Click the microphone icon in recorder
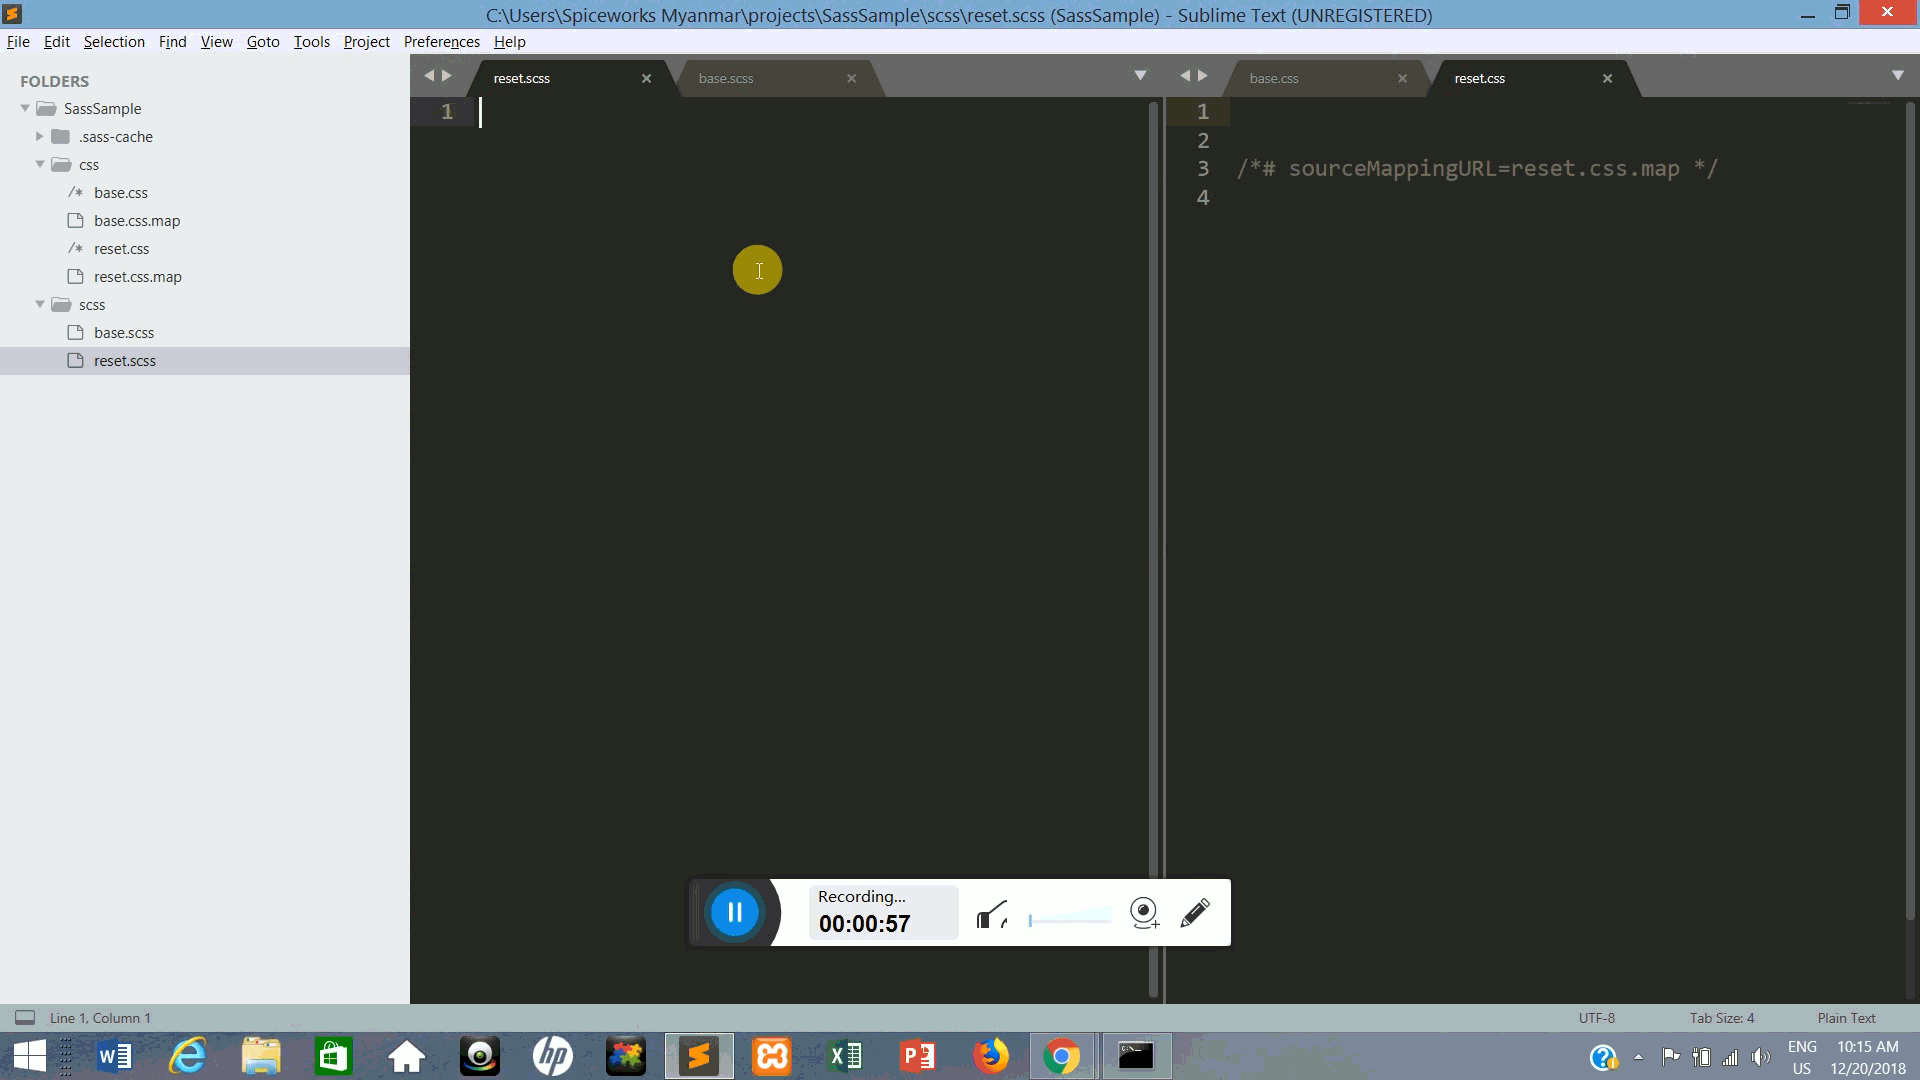Image resolution: width=1920 pixels, height=1080 pixels. point(991,914)
